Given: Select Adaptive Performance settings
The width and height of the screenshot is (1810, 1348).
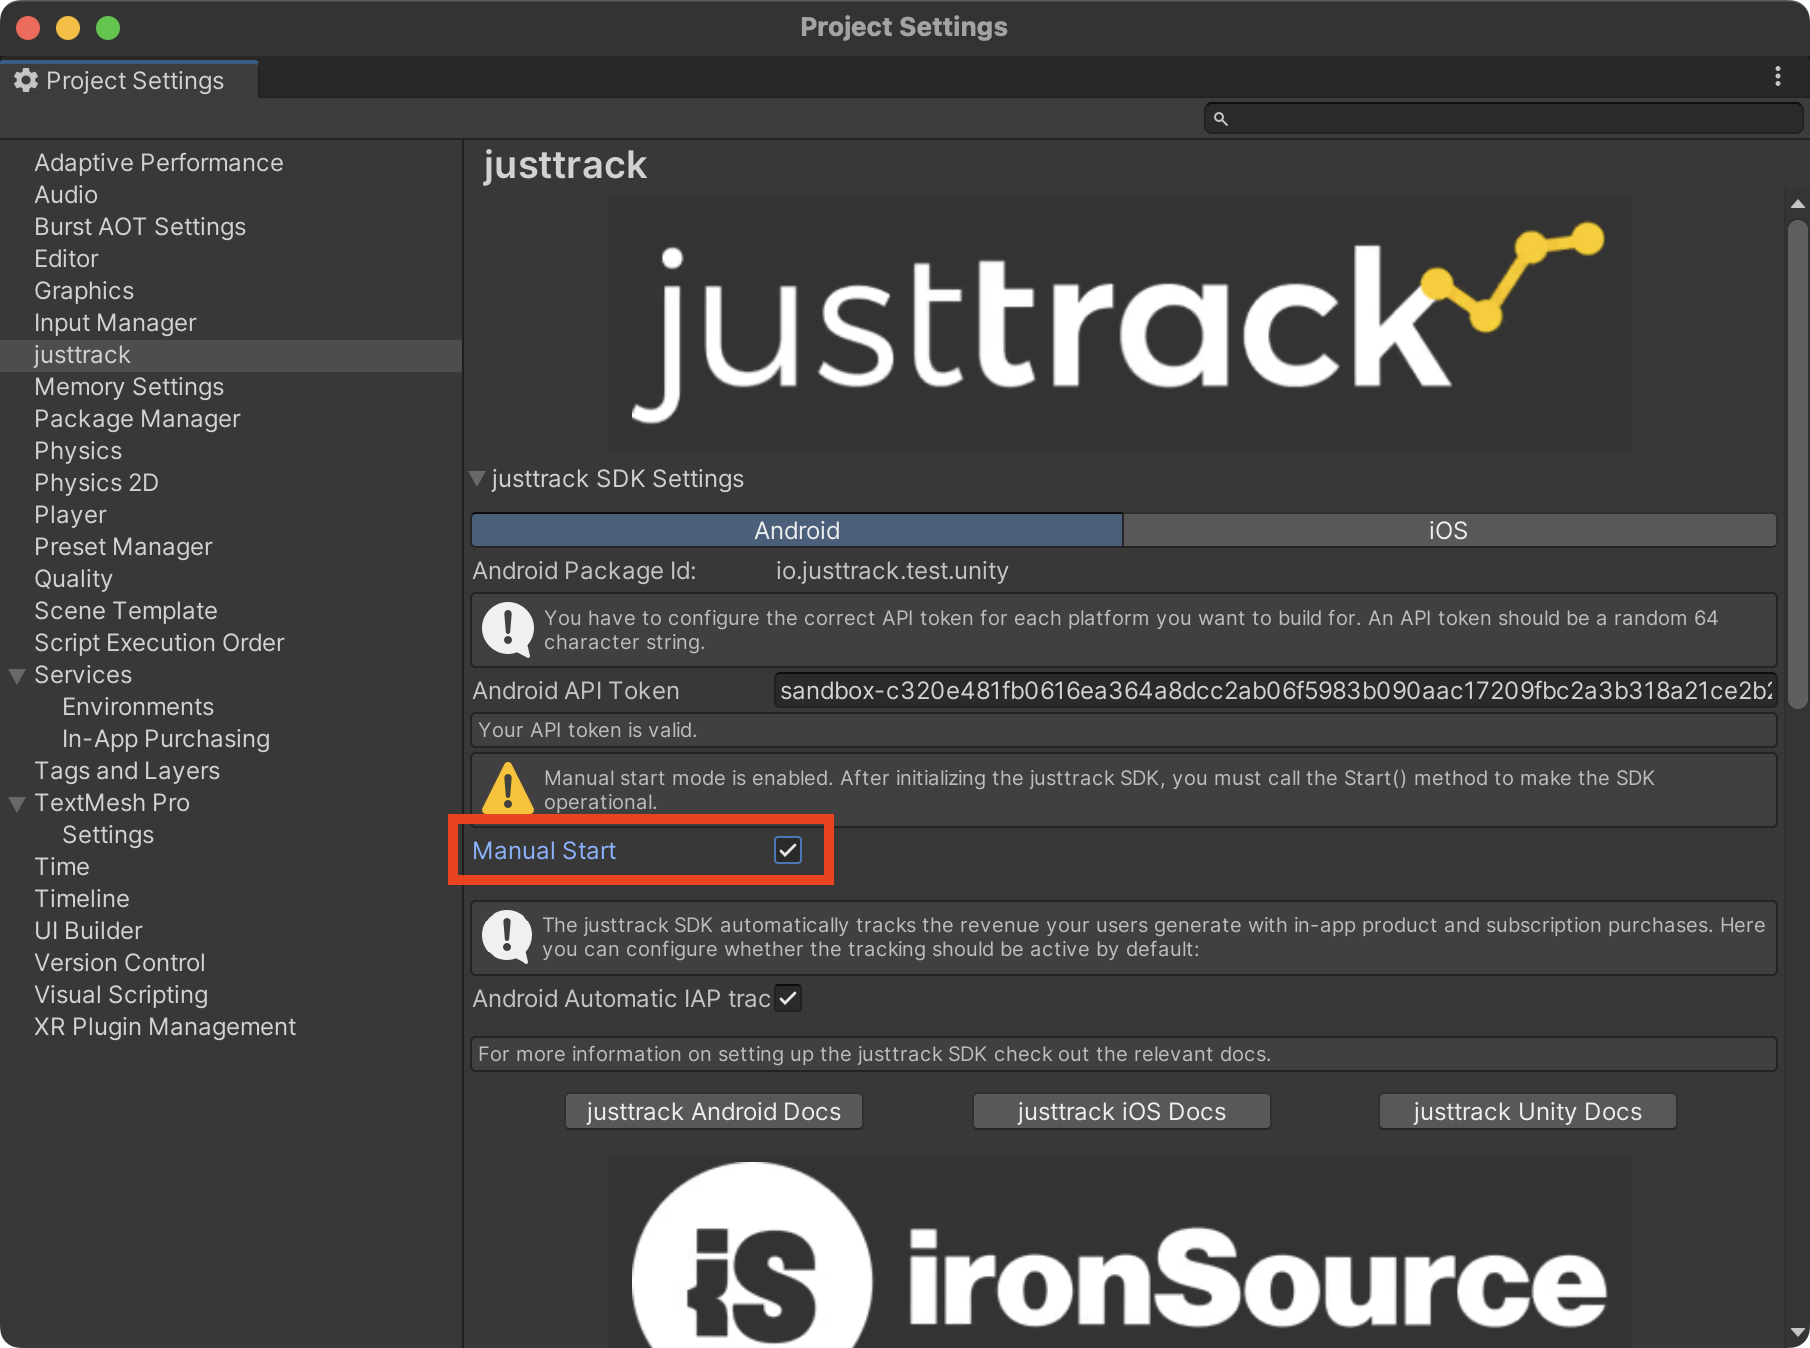Looking at the screenshot, I should click(x=158, y=162).
